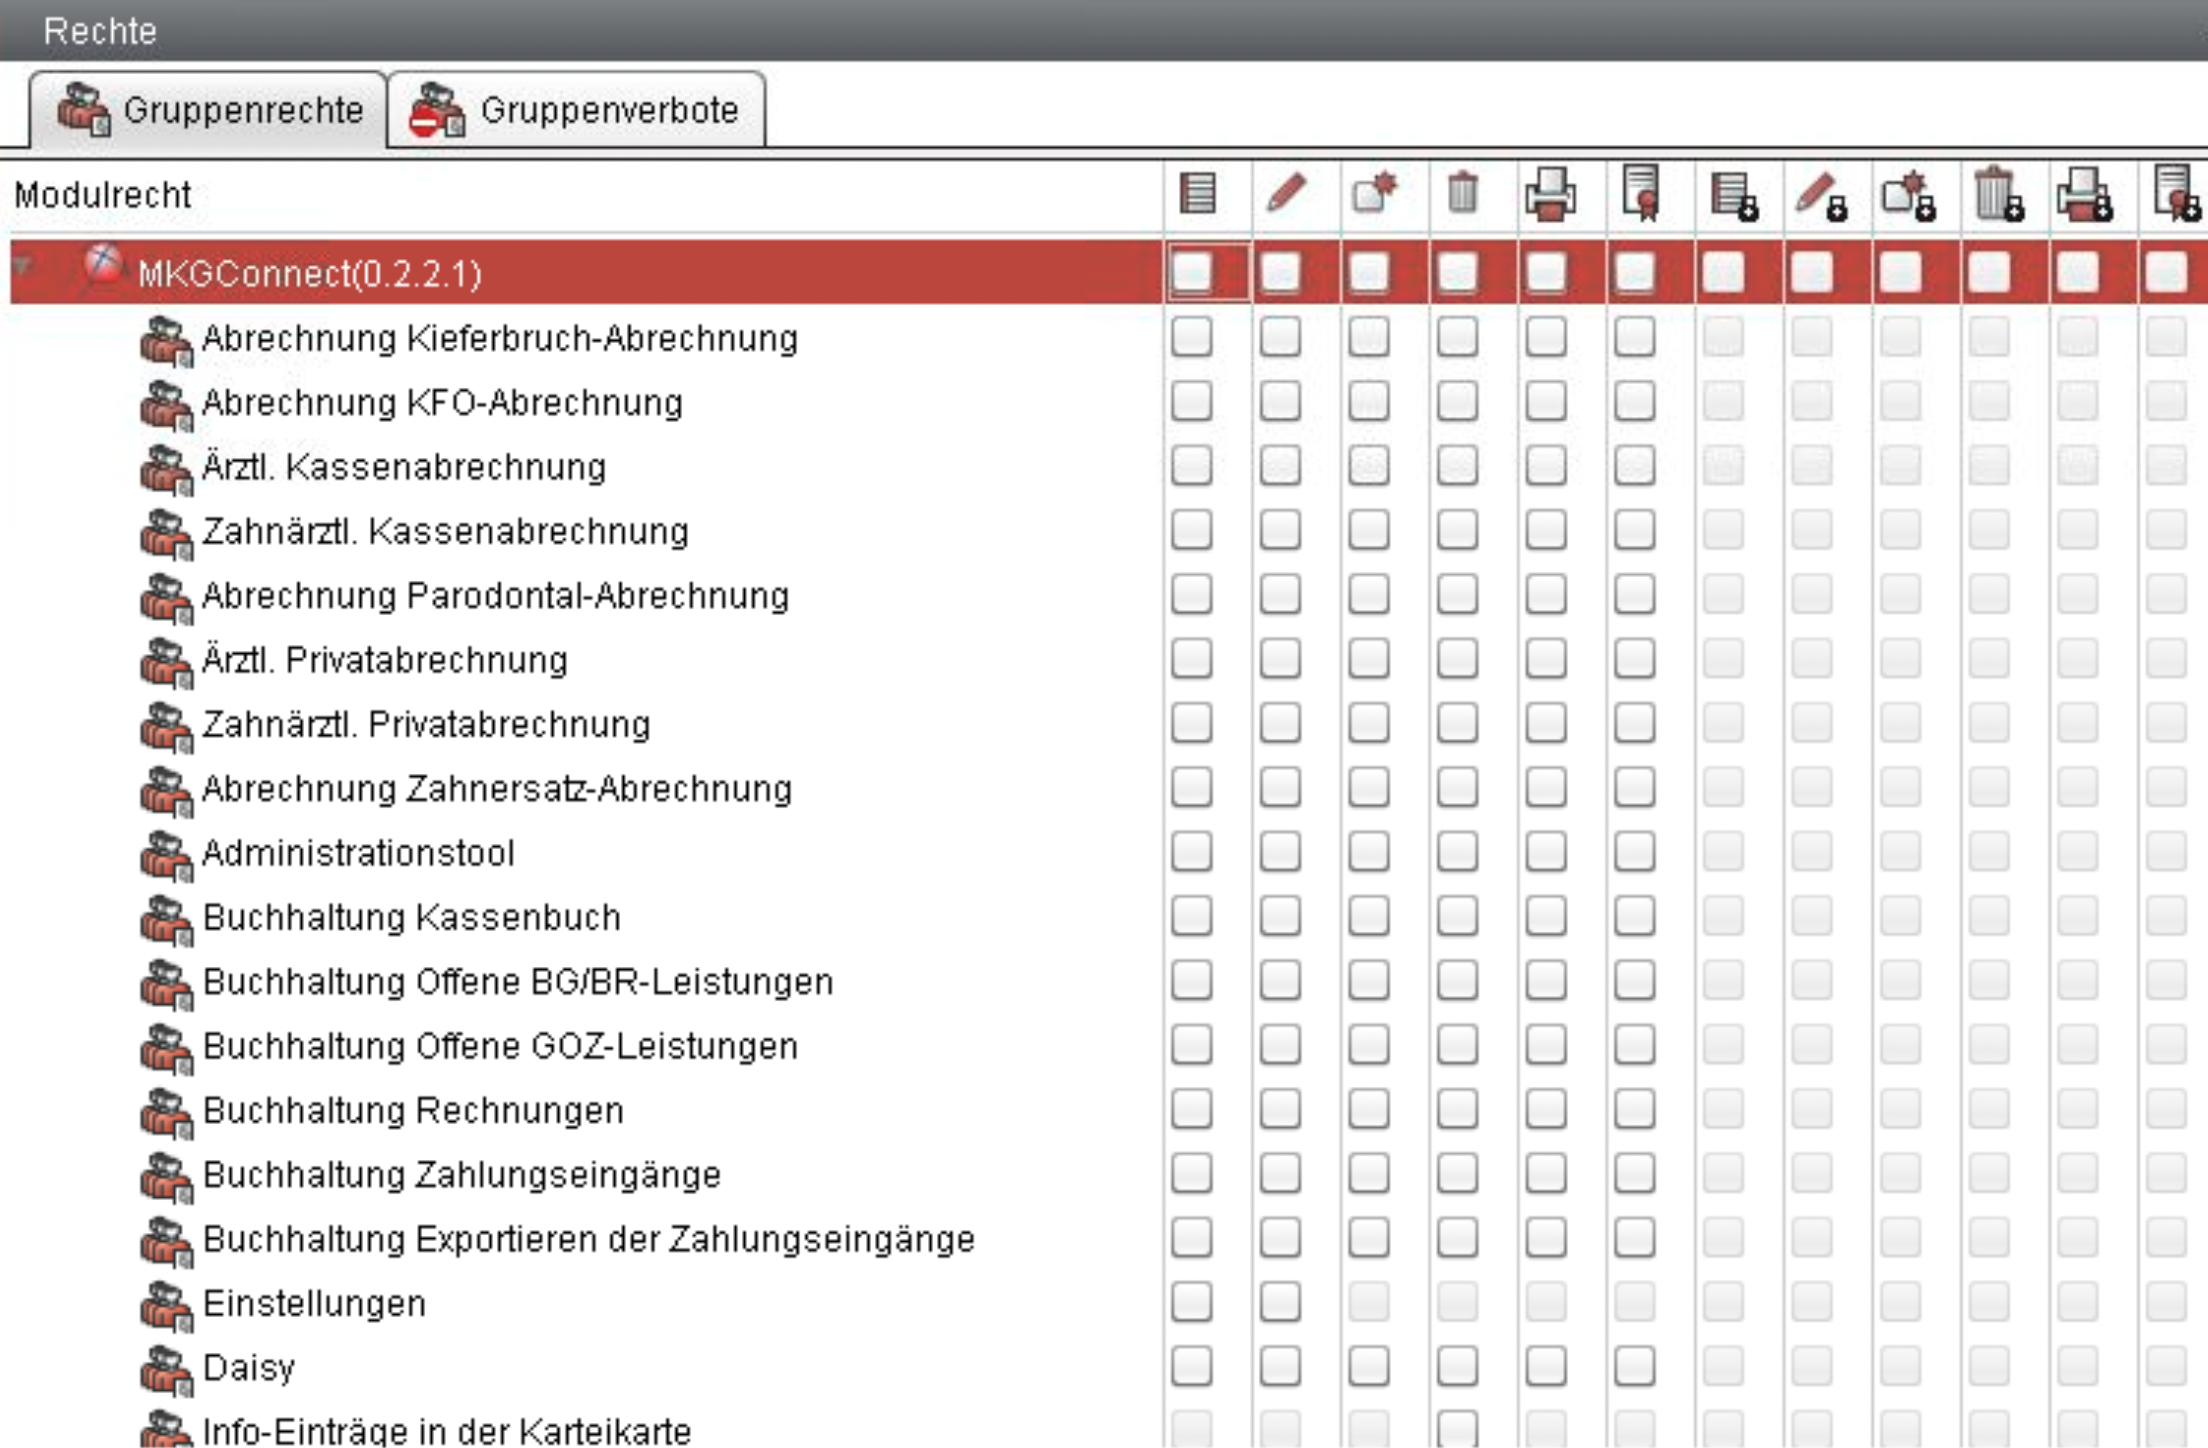2208x1448 pixels.
Task: Click the group icon beside Daisy
Action: tap(166, 1370)
